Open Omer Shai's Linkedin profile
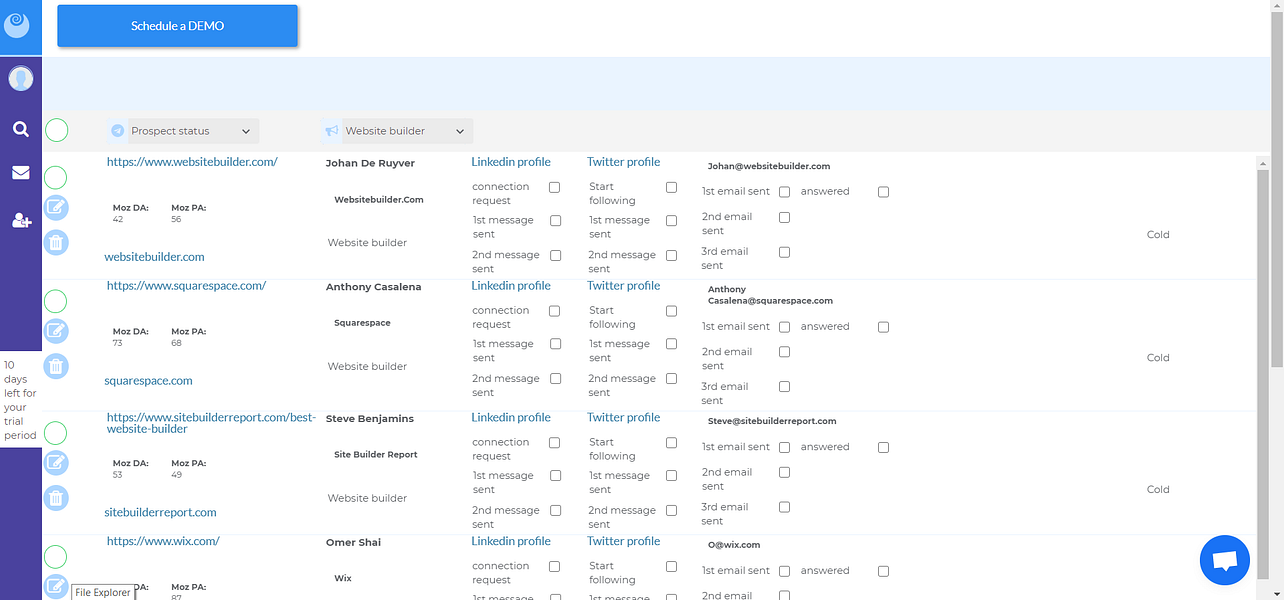Image resolution: width=1284 pixels, height=600 pixels. click(x=511, y=542)
